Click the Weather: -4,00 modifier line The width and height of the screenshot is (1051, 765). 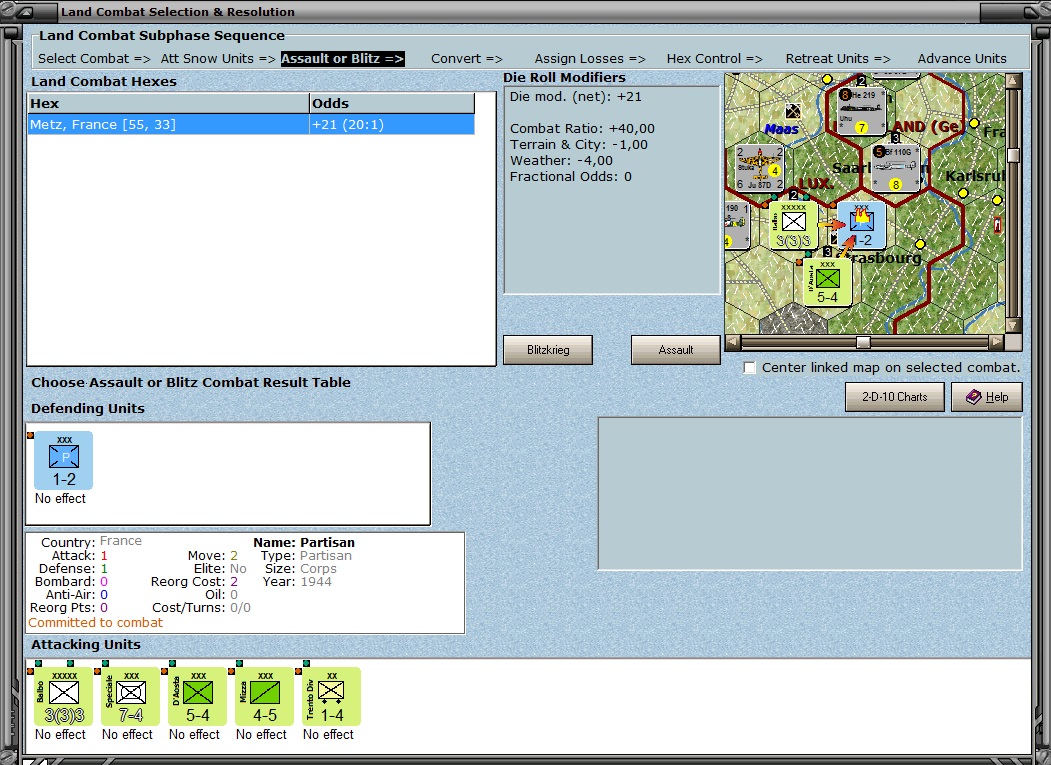click(561, 161)
